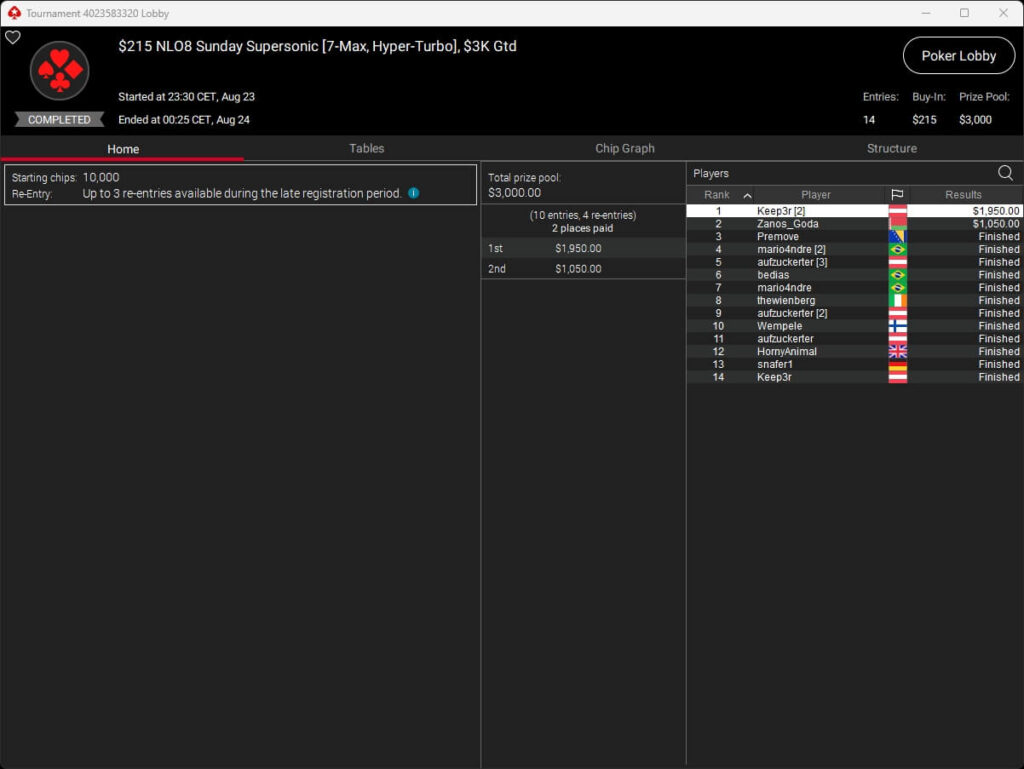Click the tournament title text
This screenshot has width=1024, height=769.
click(317, 46)
